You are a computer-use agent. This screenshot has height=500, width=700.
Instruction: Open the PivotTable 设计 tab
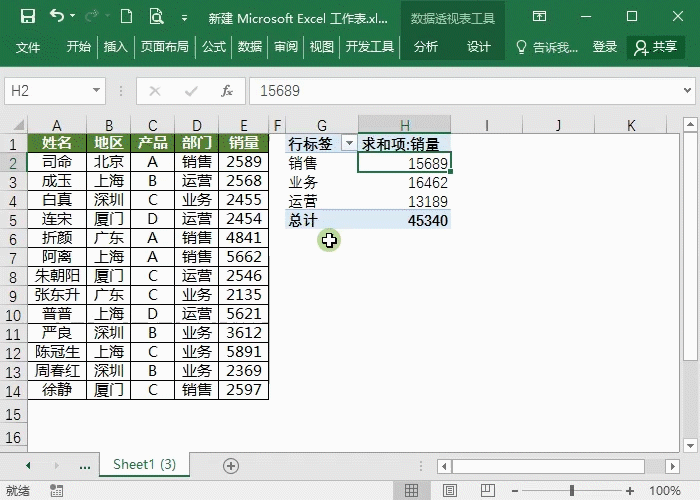479,46
